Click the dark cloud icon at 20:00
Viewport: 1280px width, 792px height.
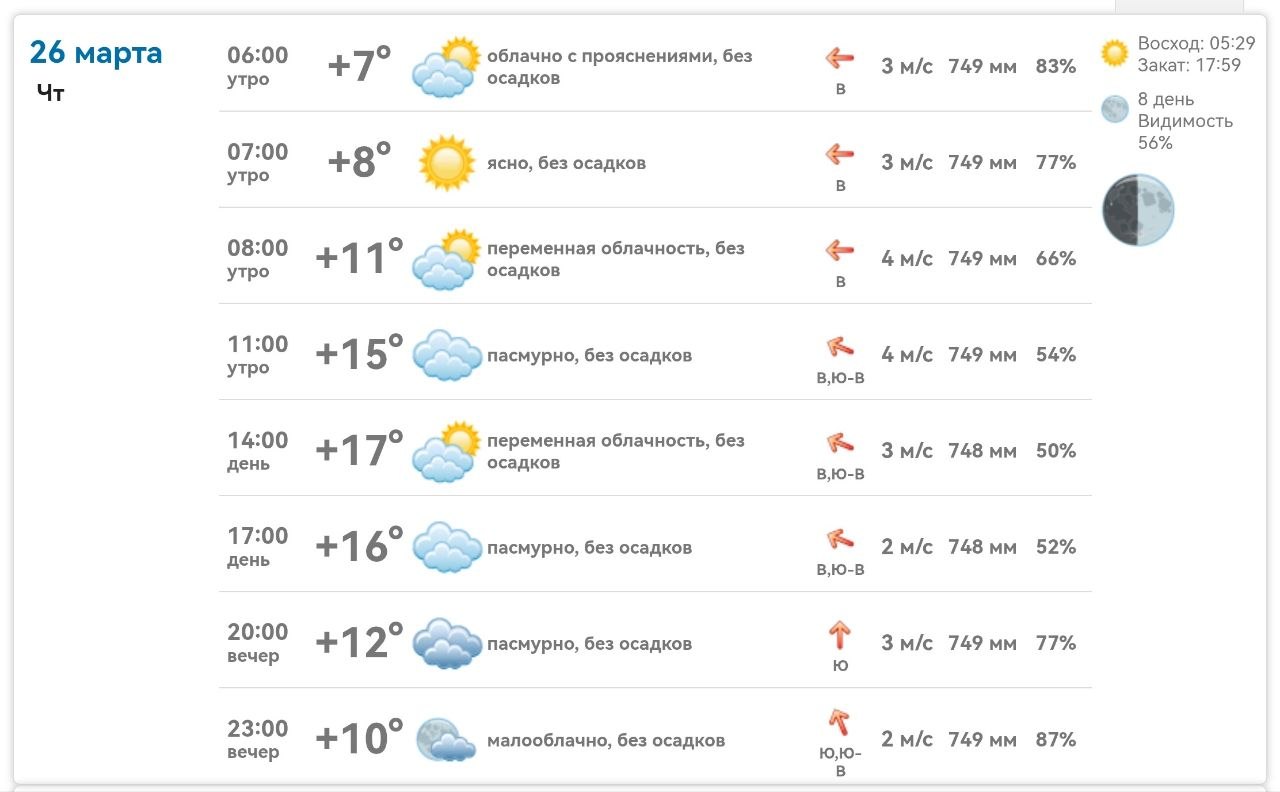pos(446,643)
